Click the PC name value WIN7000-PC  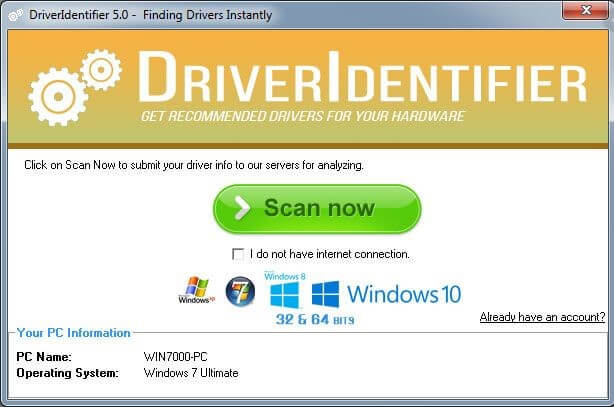tap(175, 357)
